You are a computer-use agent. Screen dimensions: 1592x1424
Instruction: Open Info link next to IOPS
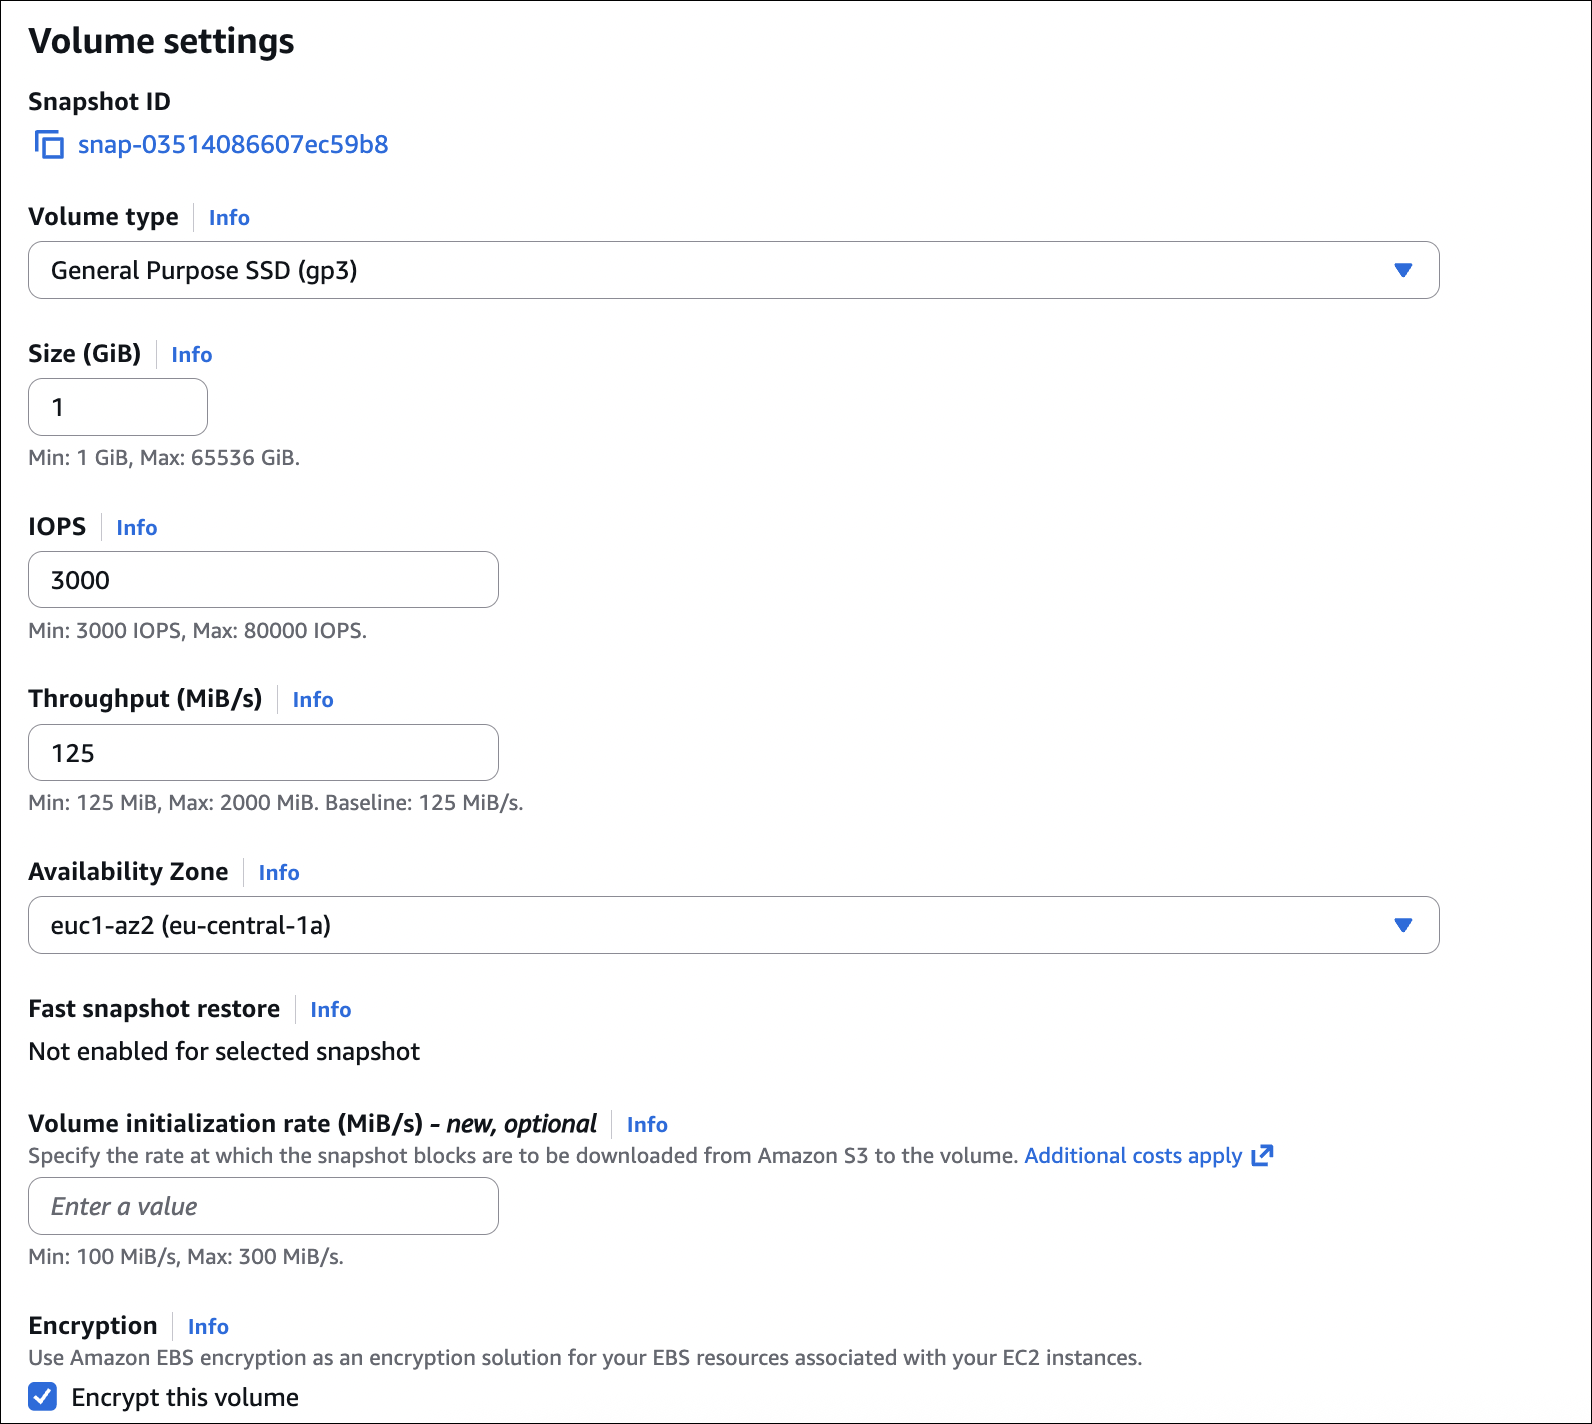(x=137, y=528)
